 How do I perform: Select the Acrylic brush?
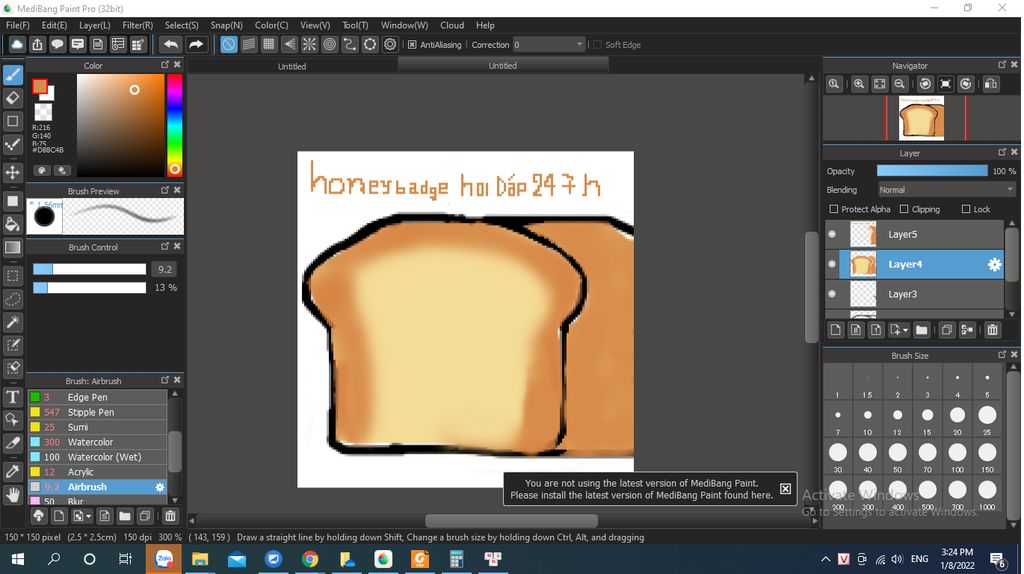tap(97, 472)
